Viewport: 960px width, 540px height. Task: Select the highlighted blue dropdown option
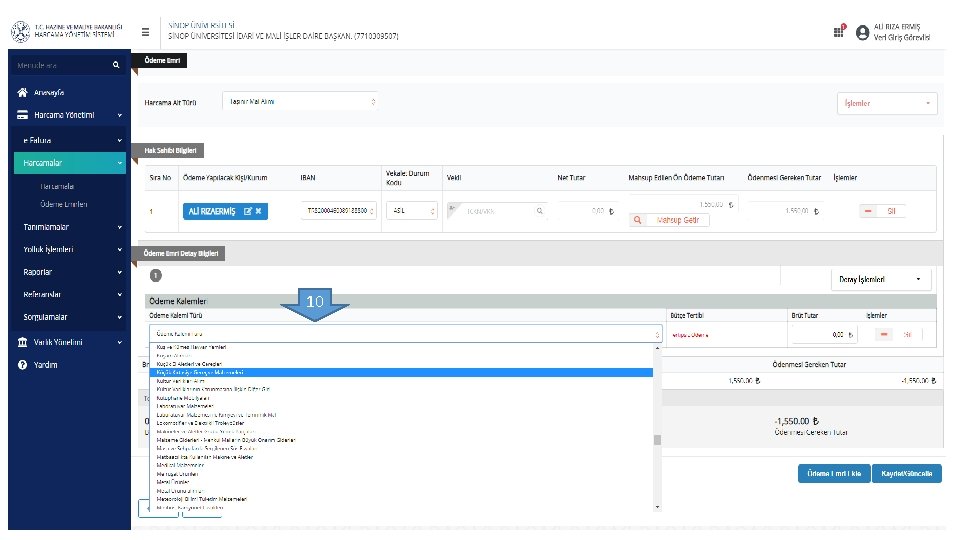(x=401, y=372)
